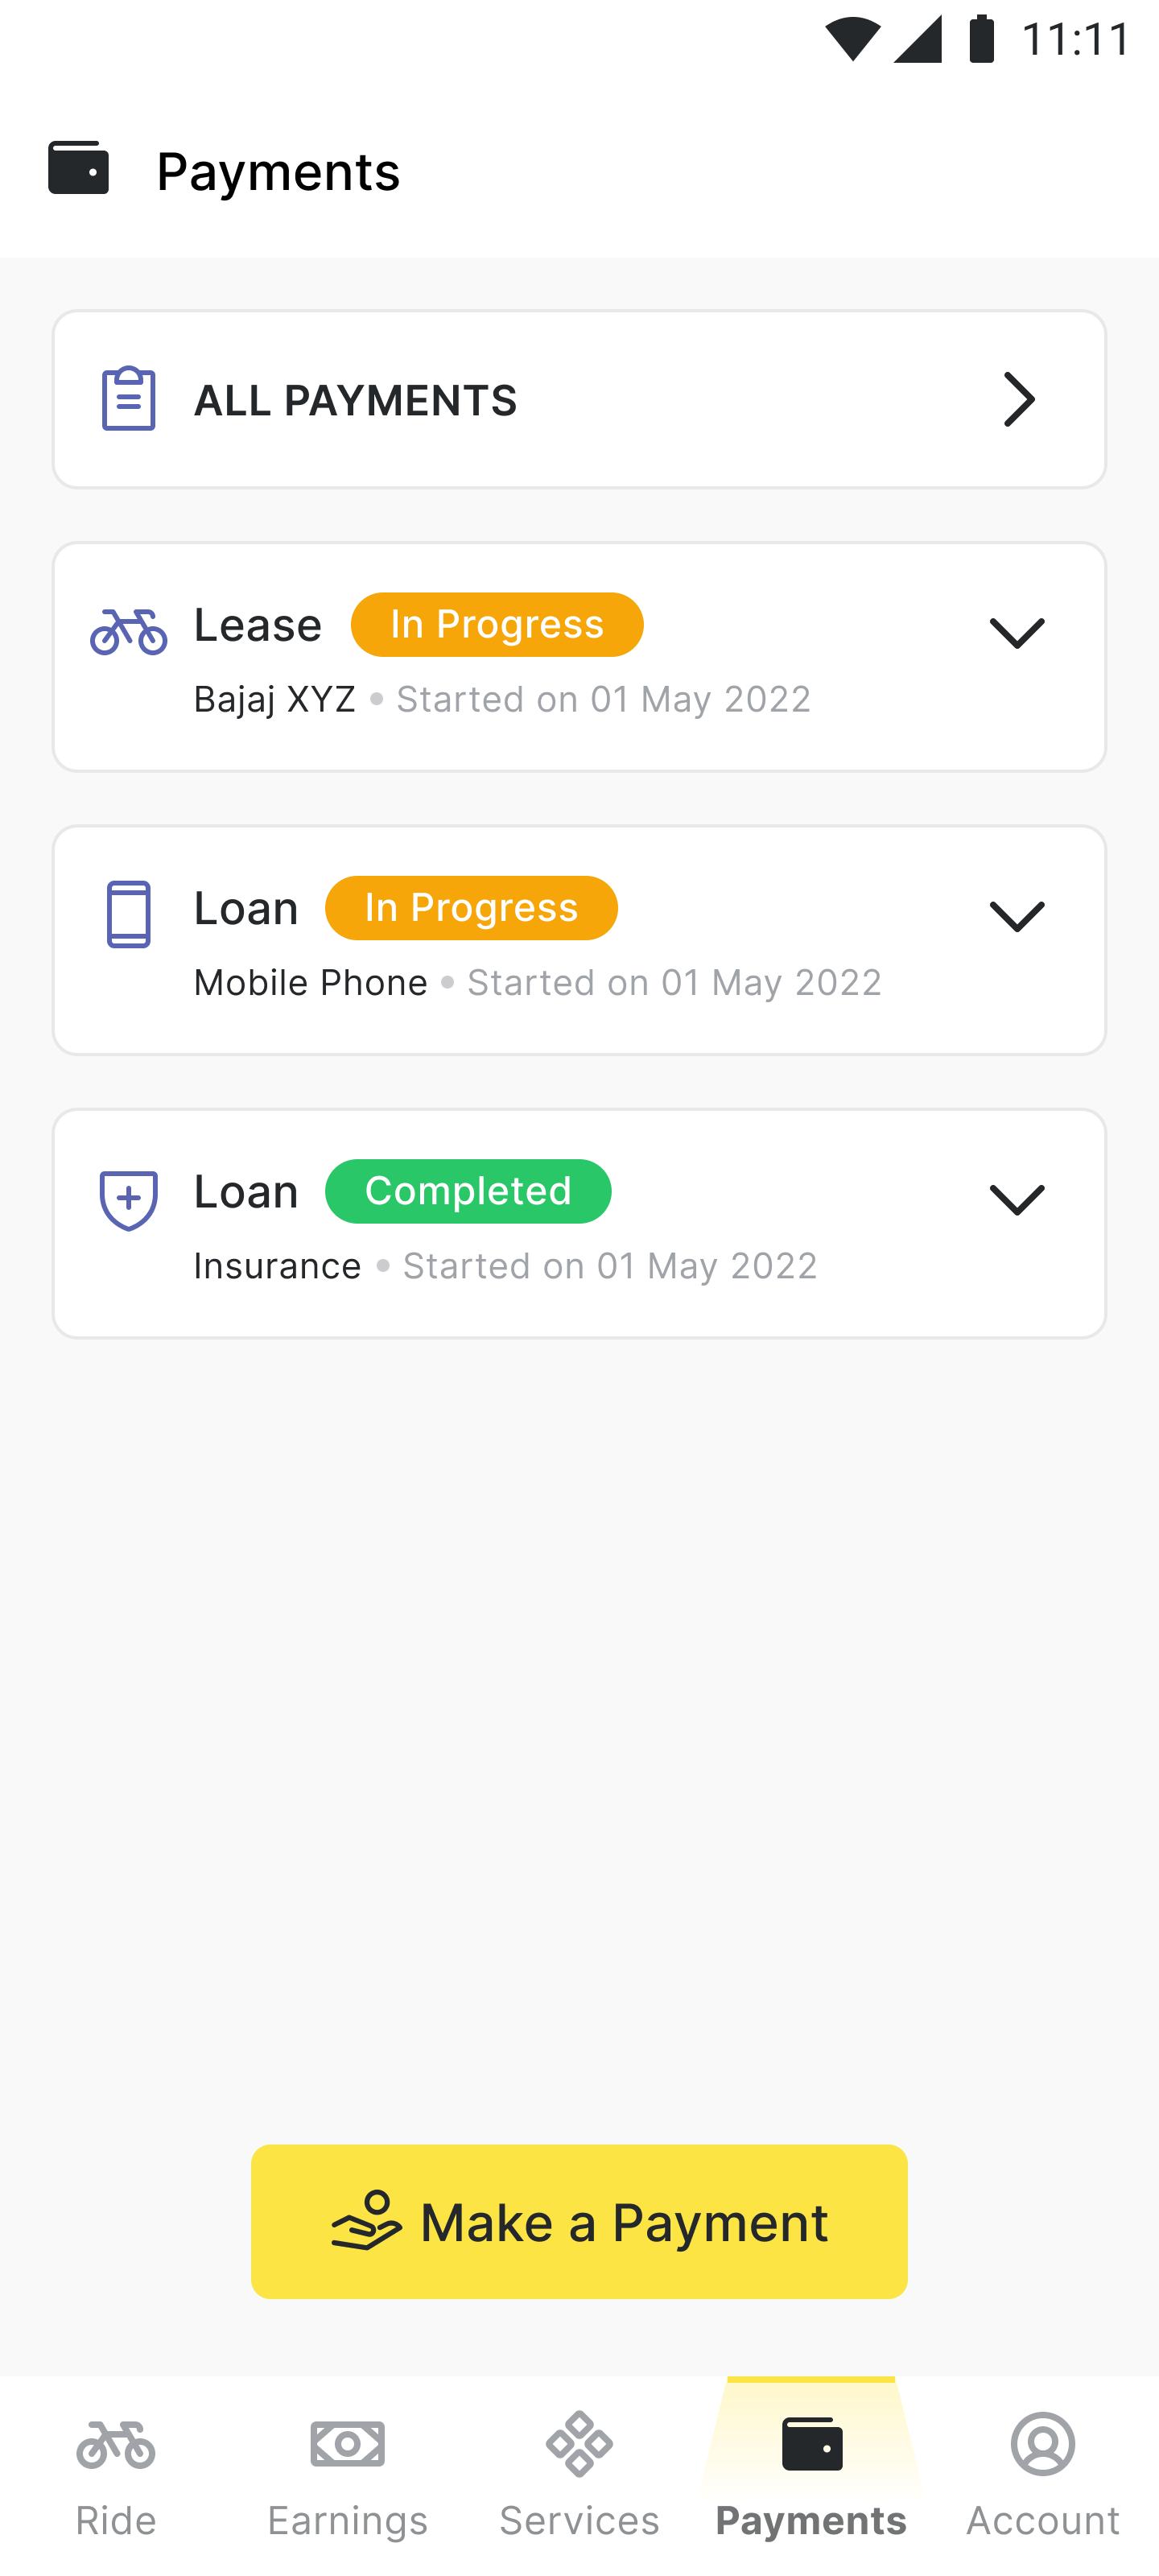The width and height of the screenshot is (1159, 2576).
Task: Tap the Make a Payment button
Action: [x=579, y=2221]
